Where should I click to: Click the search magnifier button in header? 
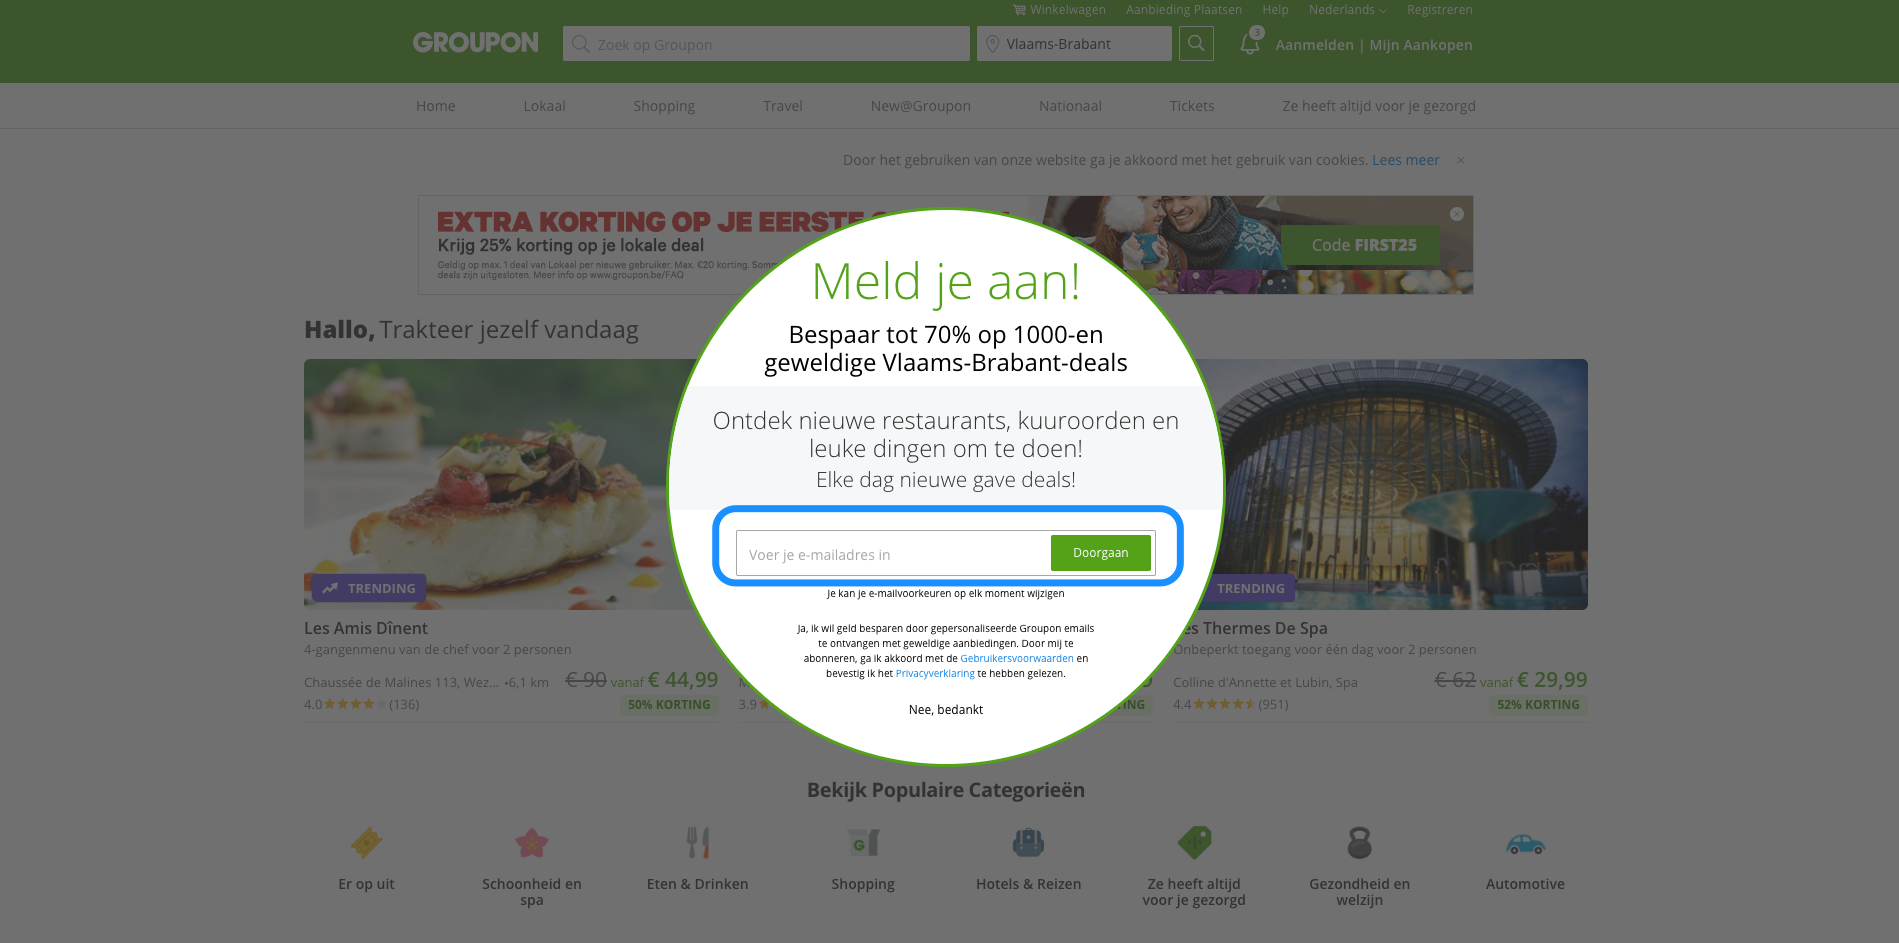click(x=1196, y=43)
